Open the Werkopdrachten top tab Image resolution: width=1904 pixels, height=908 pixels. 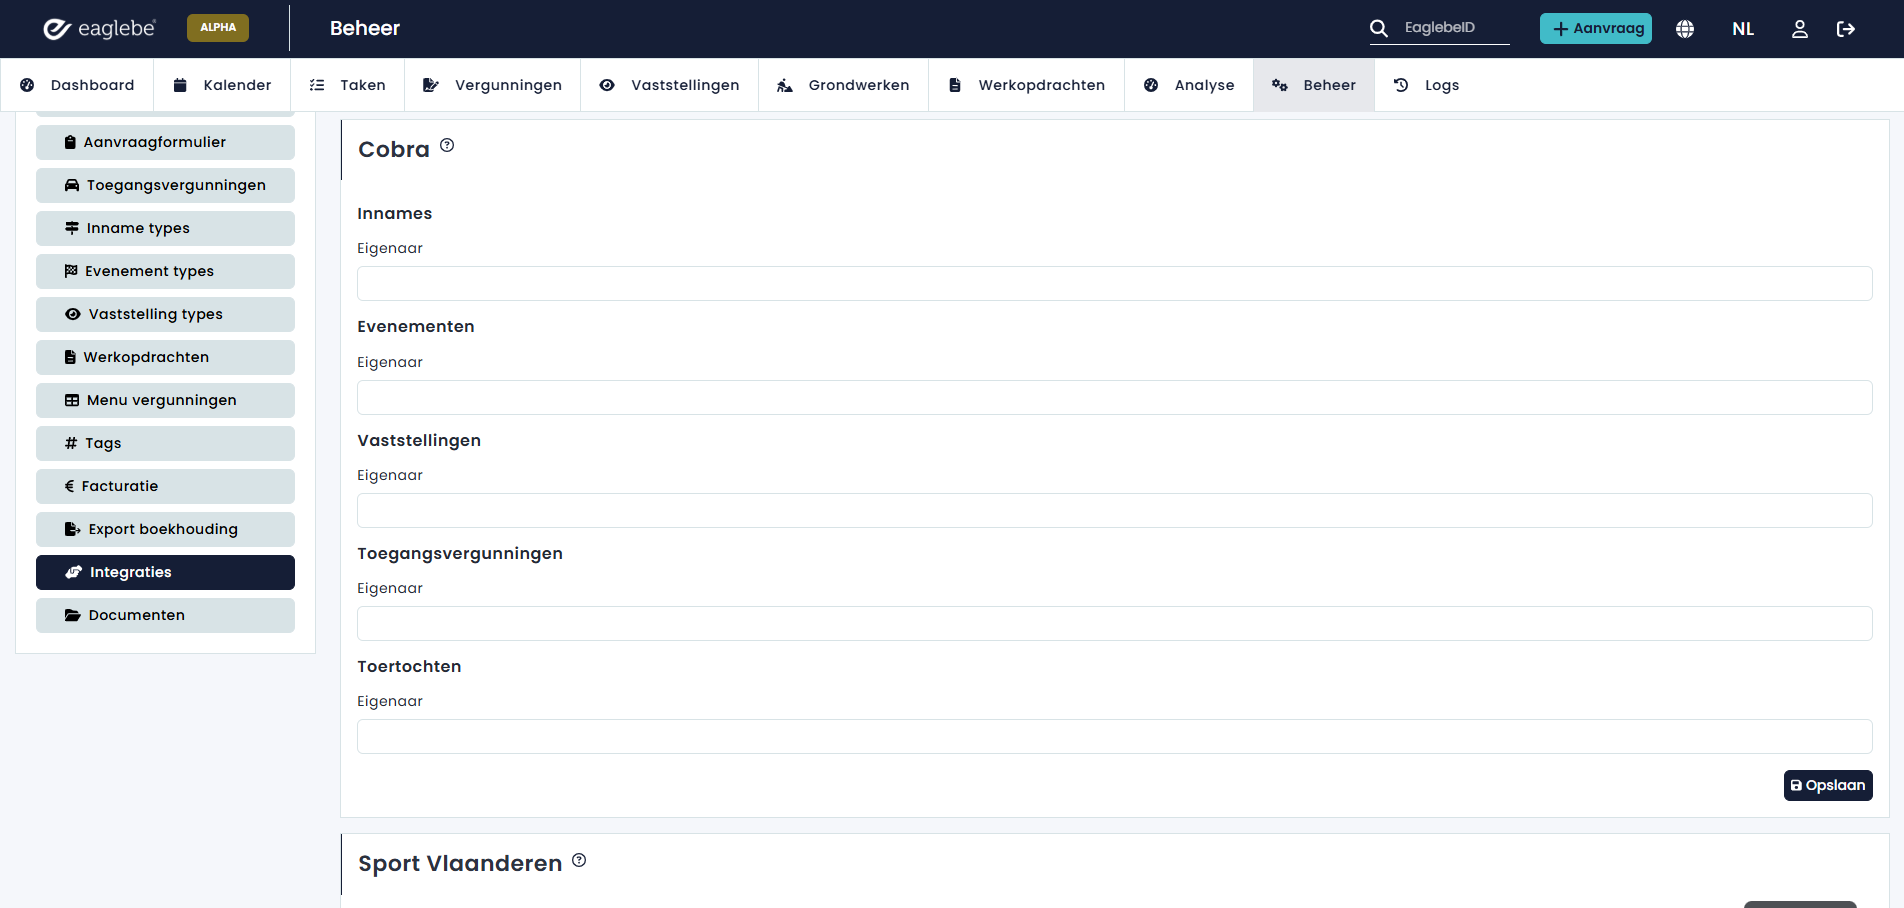click(x=1027, y=85)
